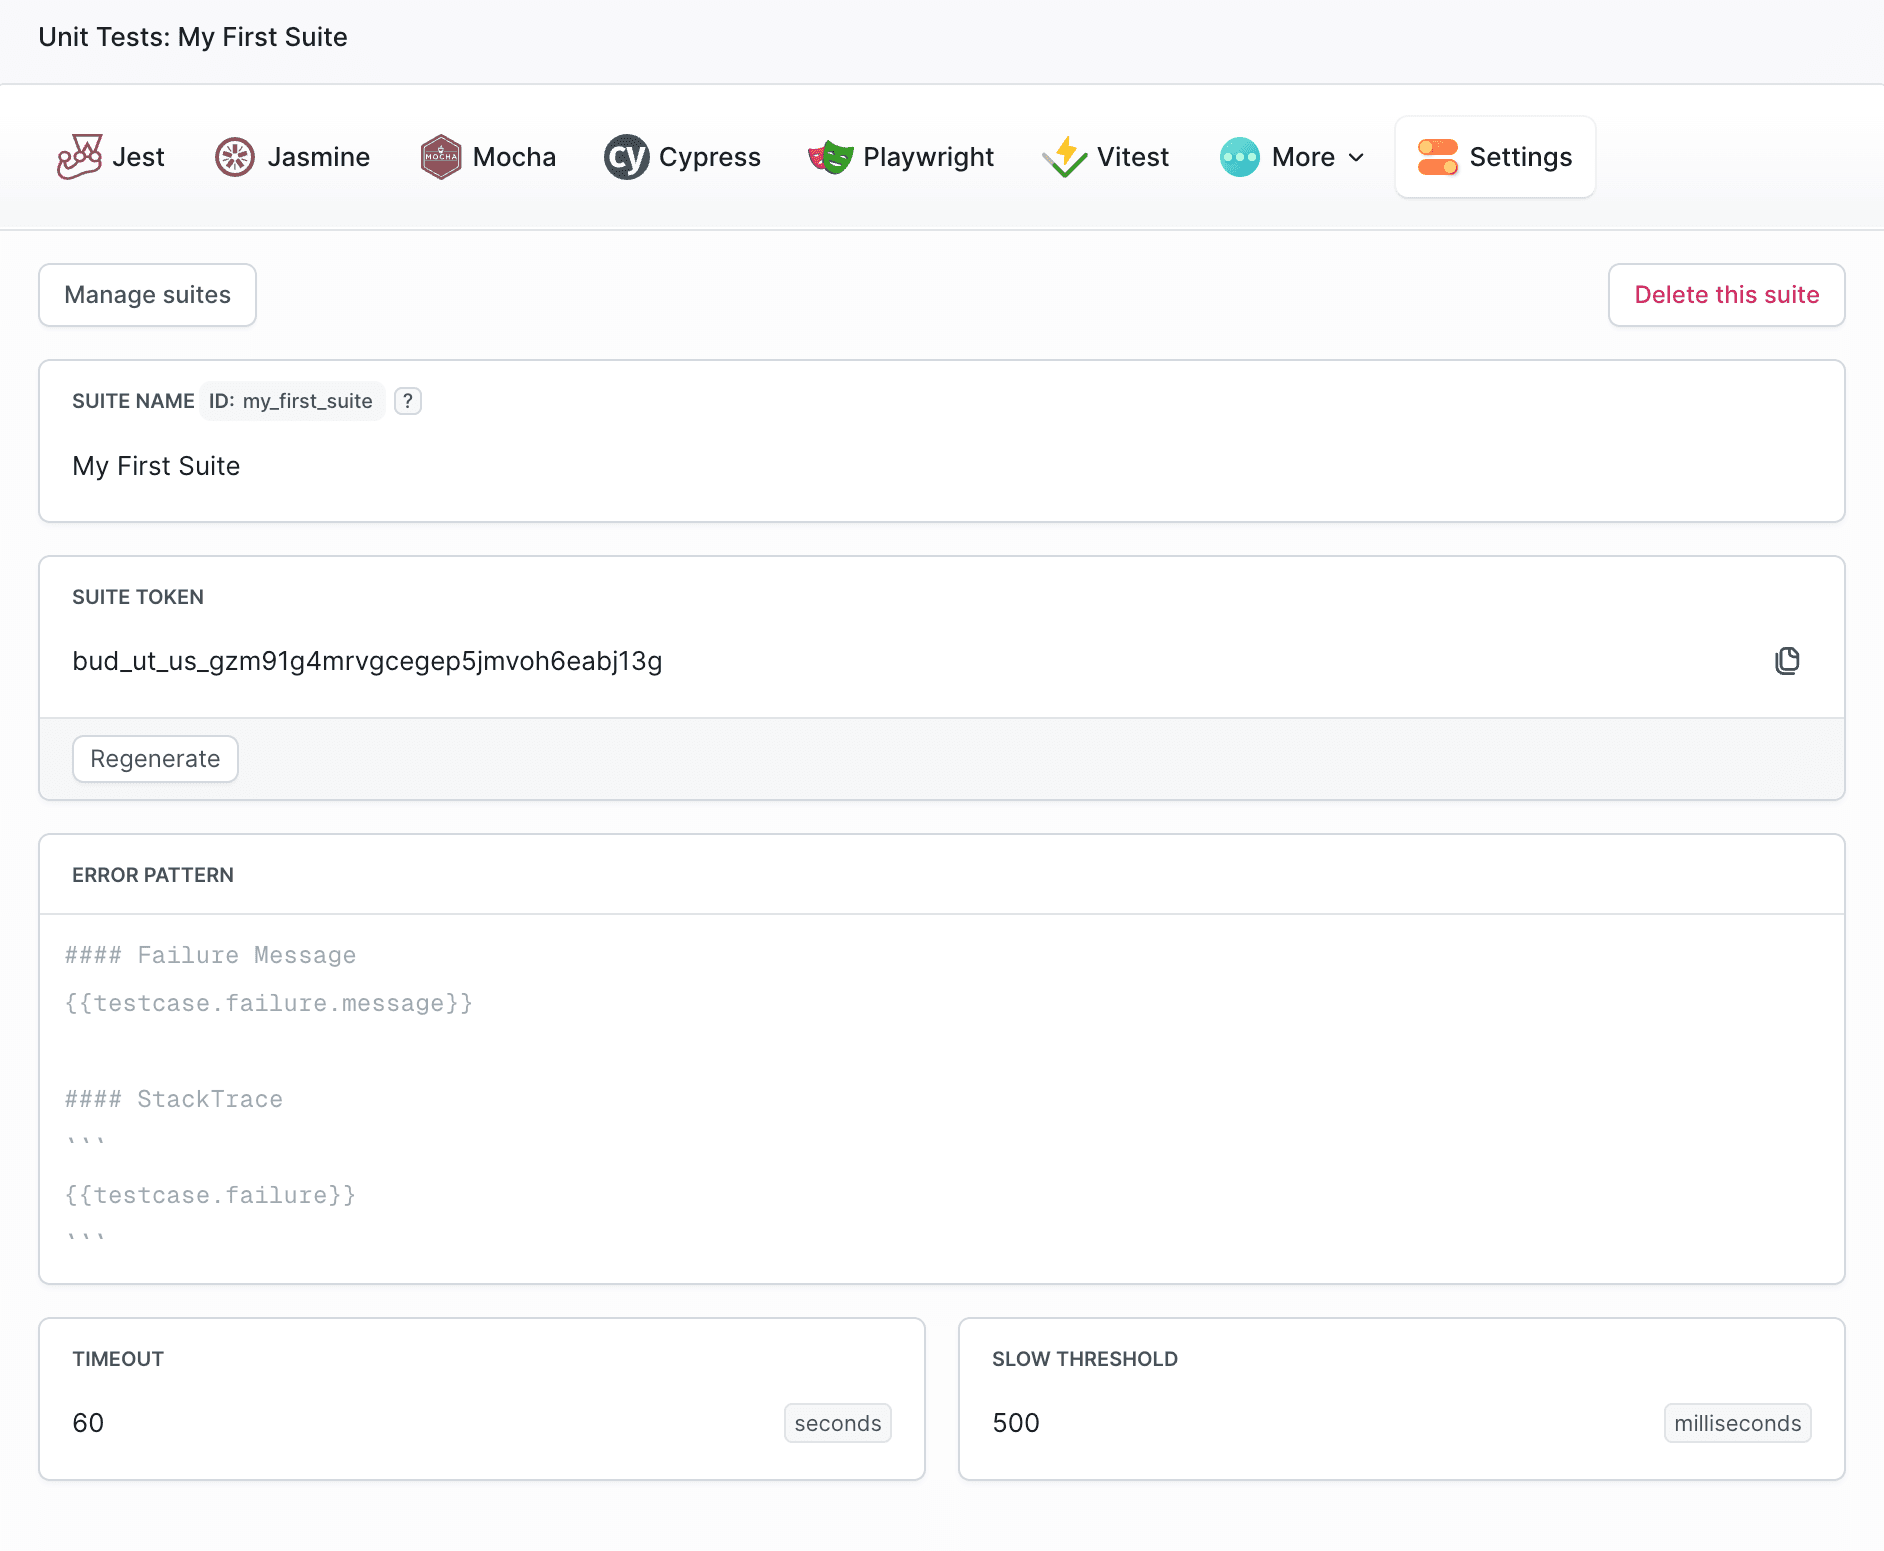Click the Playwright masks icon
1884x1551 pixels.
click(830, 157)
